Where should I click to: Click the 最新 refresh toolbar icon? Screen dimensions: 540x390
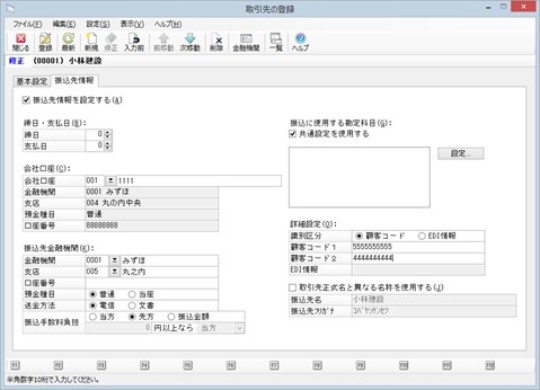tap(68, 42)
